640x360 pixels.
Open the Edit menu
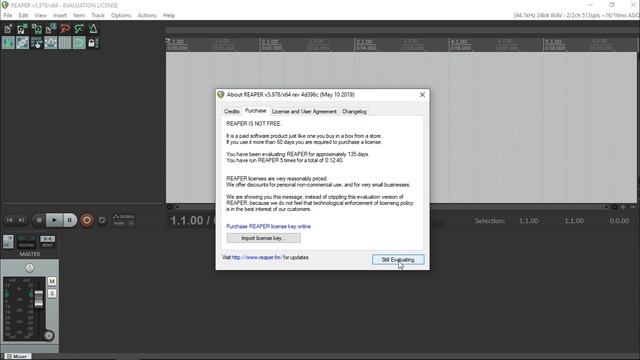coord(23,16)
